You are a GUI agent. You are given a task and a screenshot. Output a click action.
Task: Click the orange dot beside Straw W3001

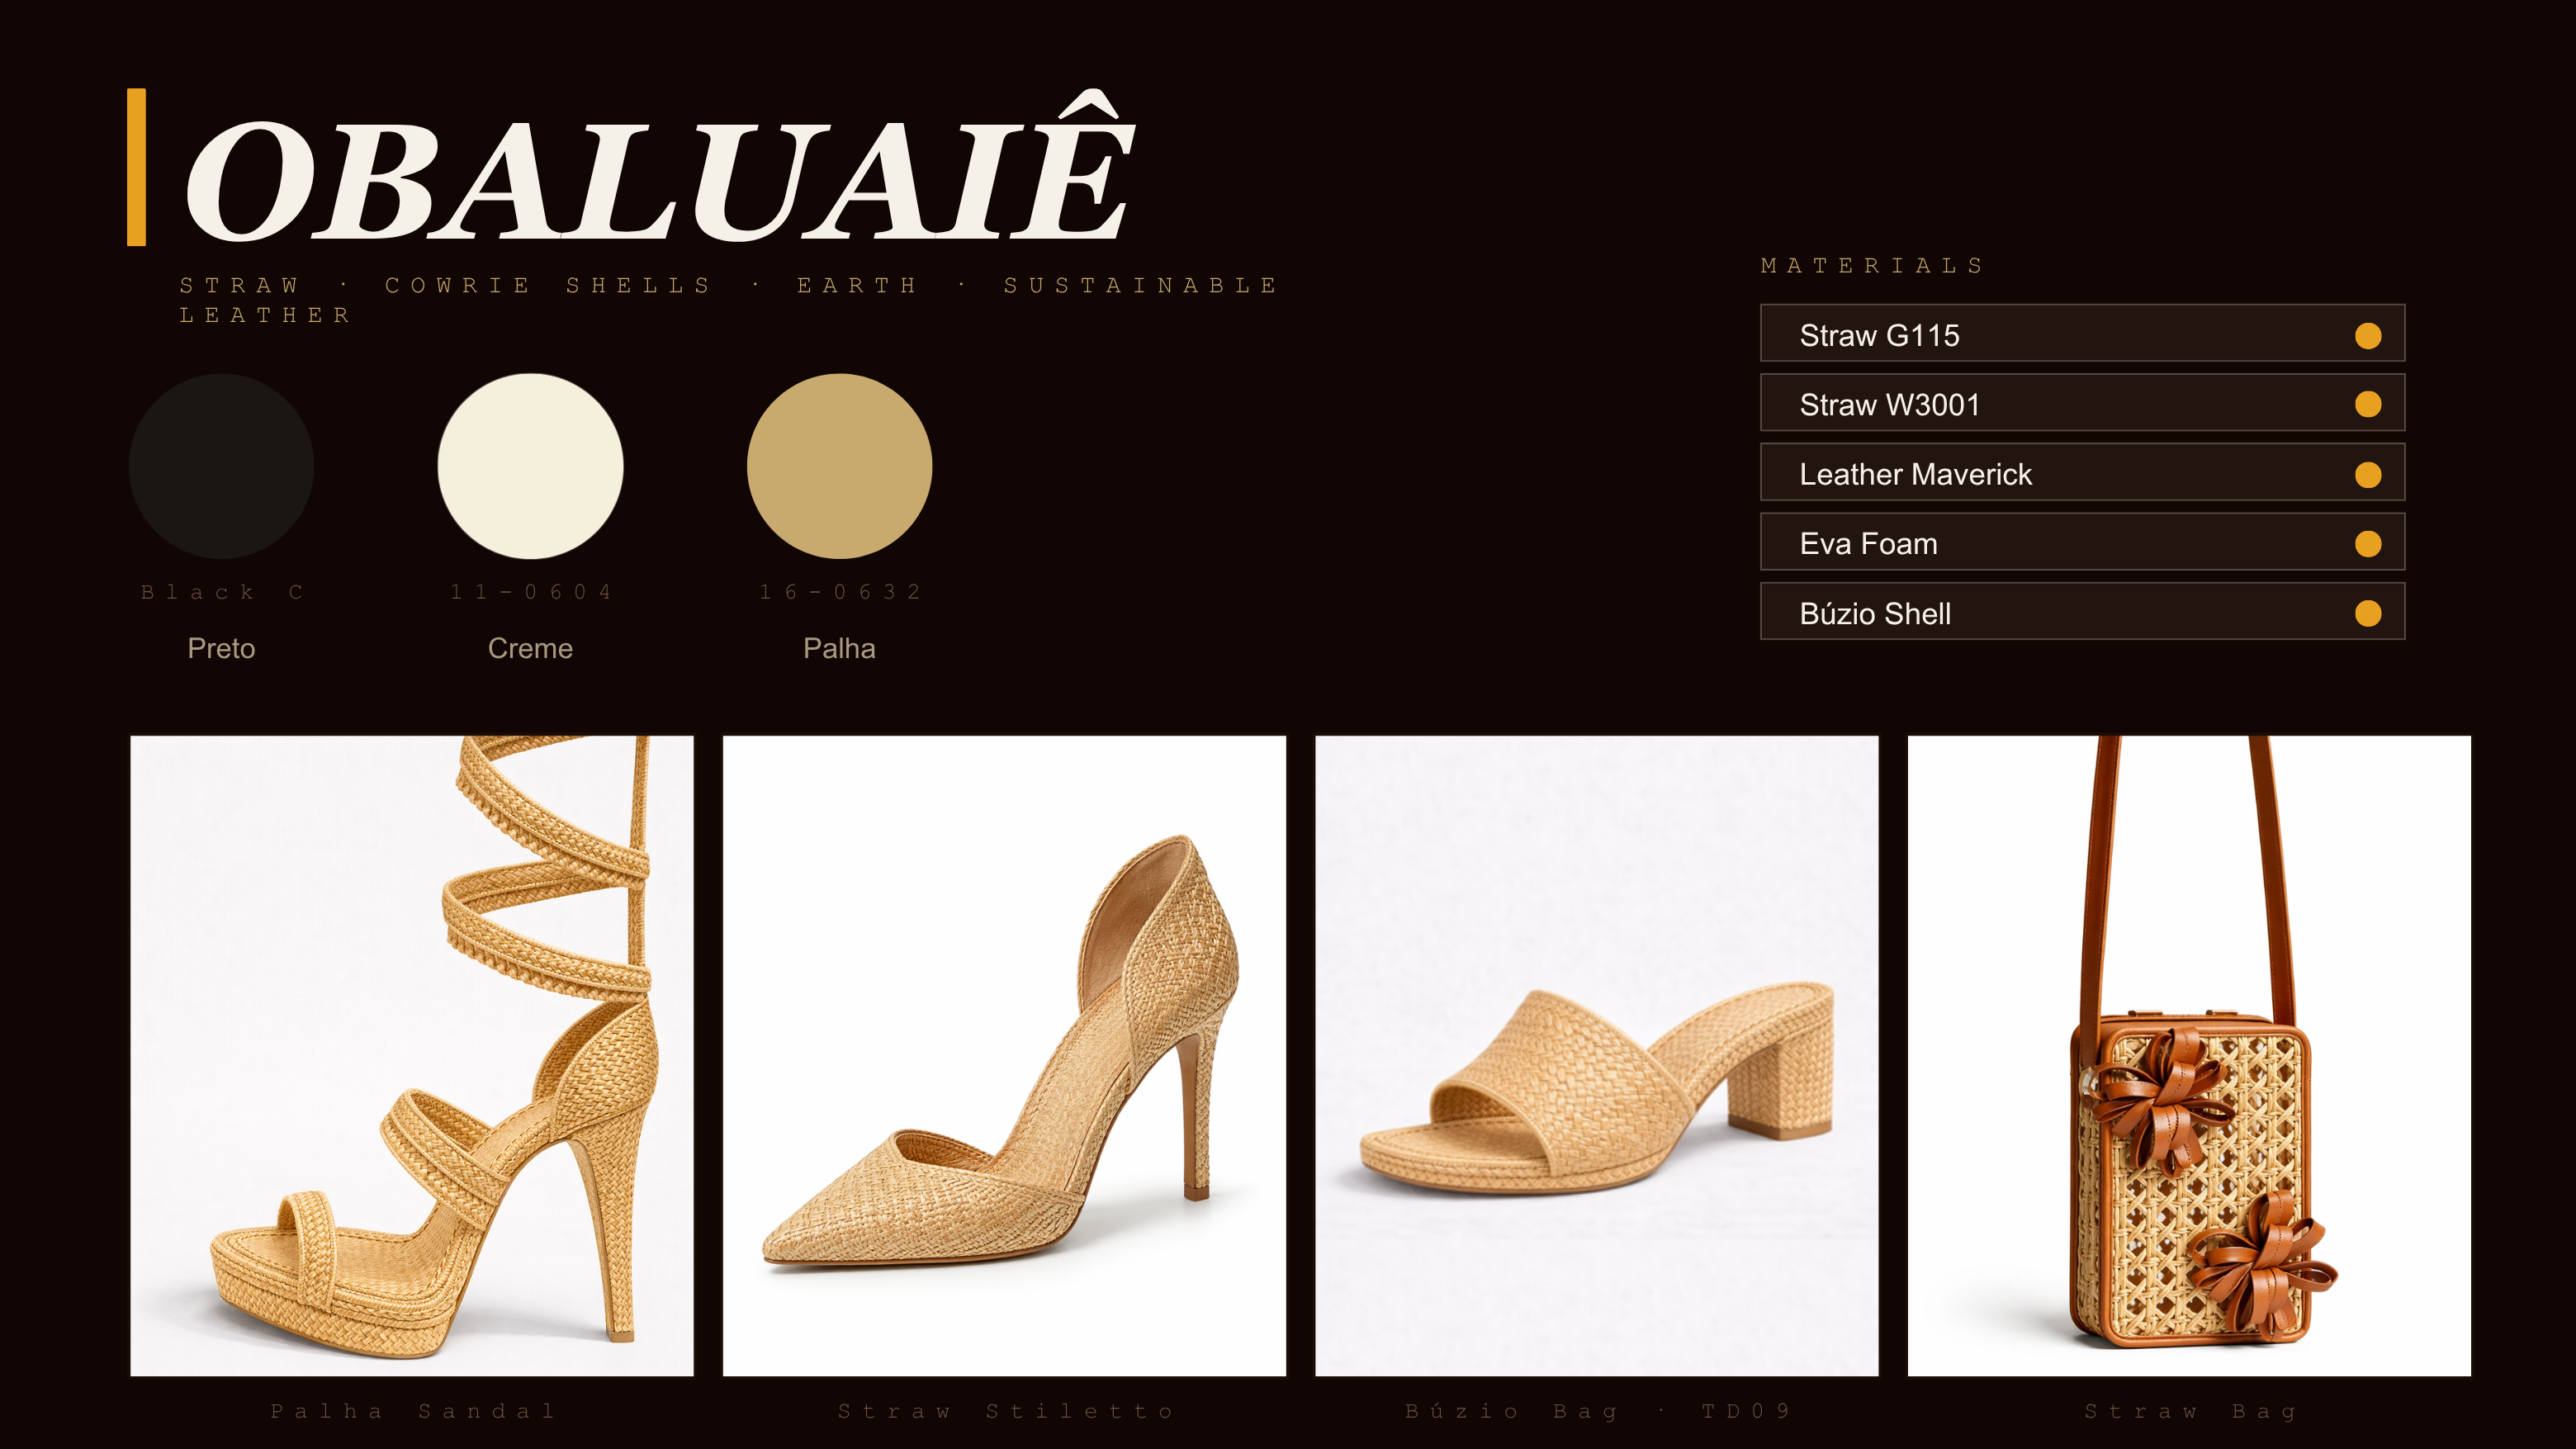click(x=2367, y=404)
